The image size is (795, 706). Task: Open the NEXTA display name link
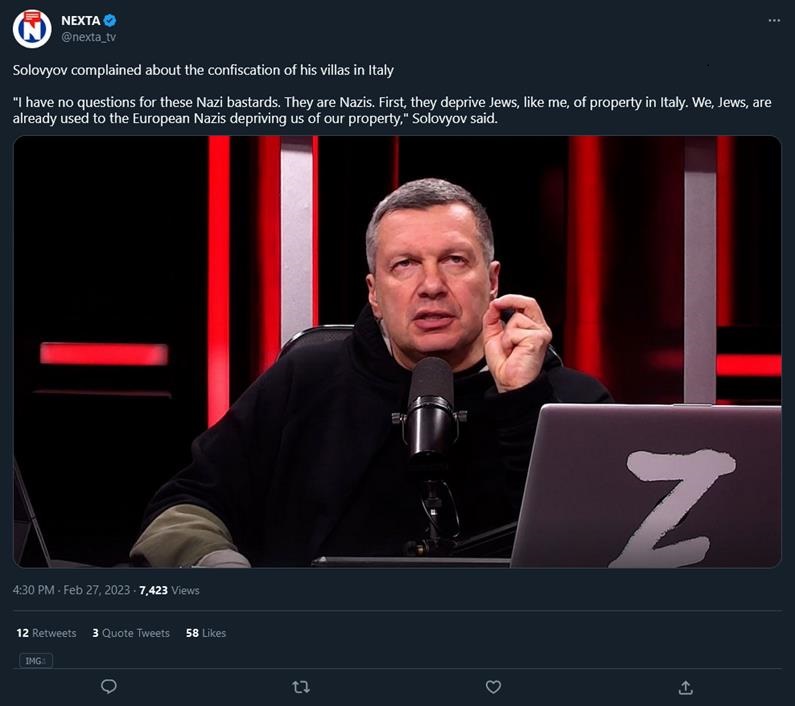[x=81, y=20]
